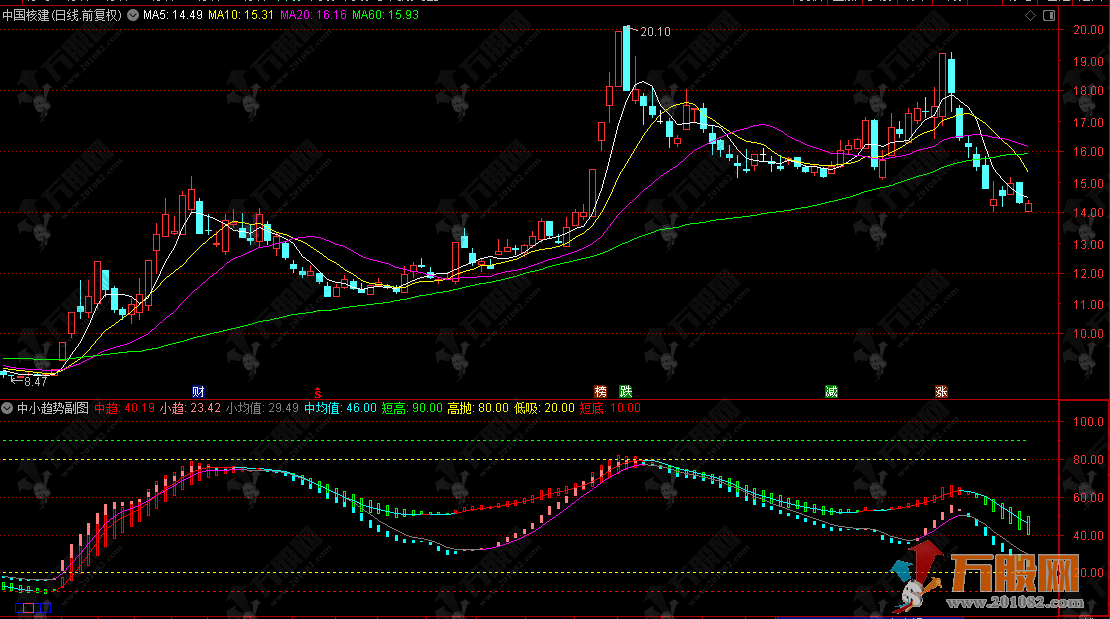Image resolution: width=1110 pixels, height=619 pixels.
Task: Click the 8.47 low price label
Action: click(x=33, y=381)
